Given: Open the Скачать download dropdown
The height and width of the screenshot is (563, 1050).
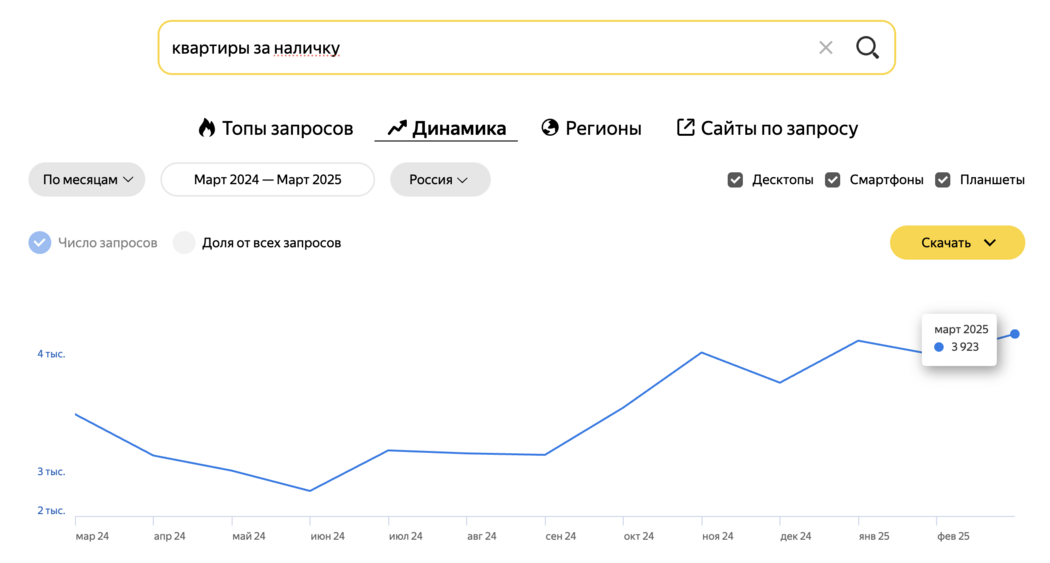Looking at the screenshot, I should click(x=958, y=242).
